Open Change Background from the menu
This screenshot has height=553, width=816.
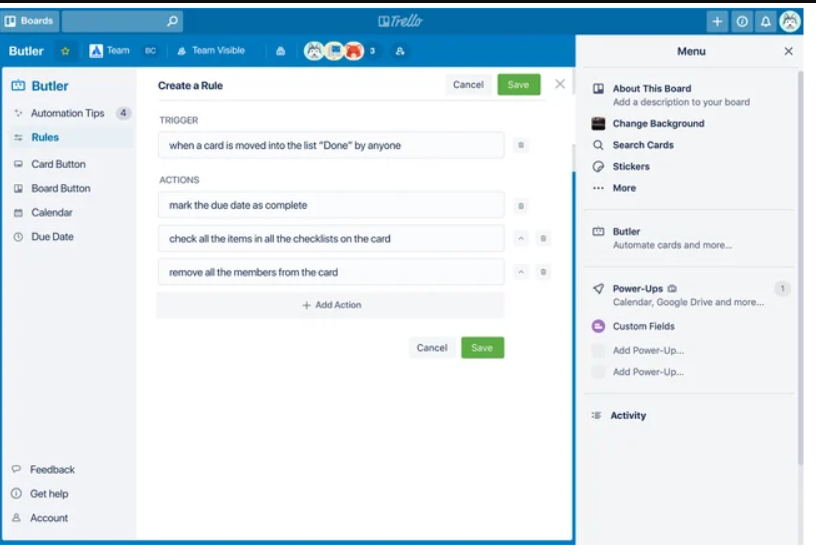point(657,124)
